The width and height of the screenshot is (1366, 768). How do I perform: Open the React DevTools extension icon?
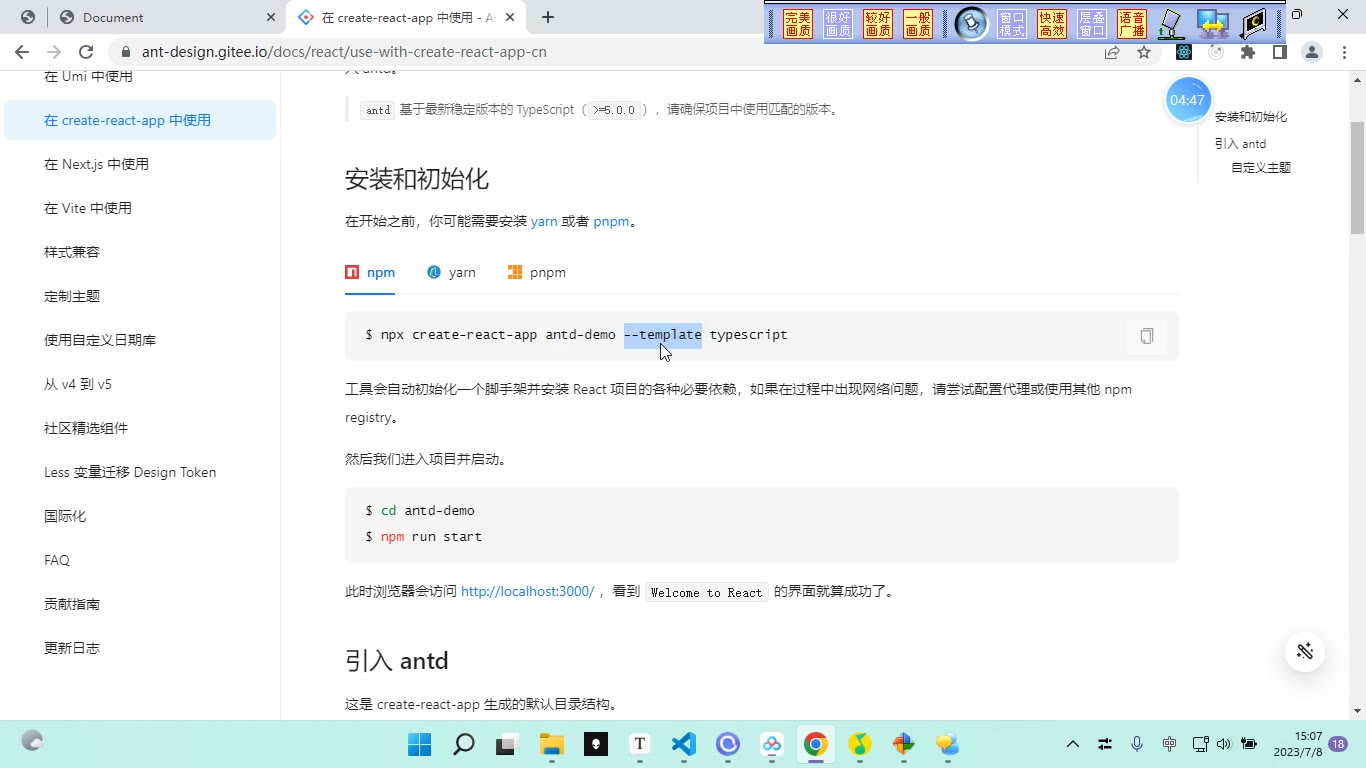click(x=1184, y=52)
